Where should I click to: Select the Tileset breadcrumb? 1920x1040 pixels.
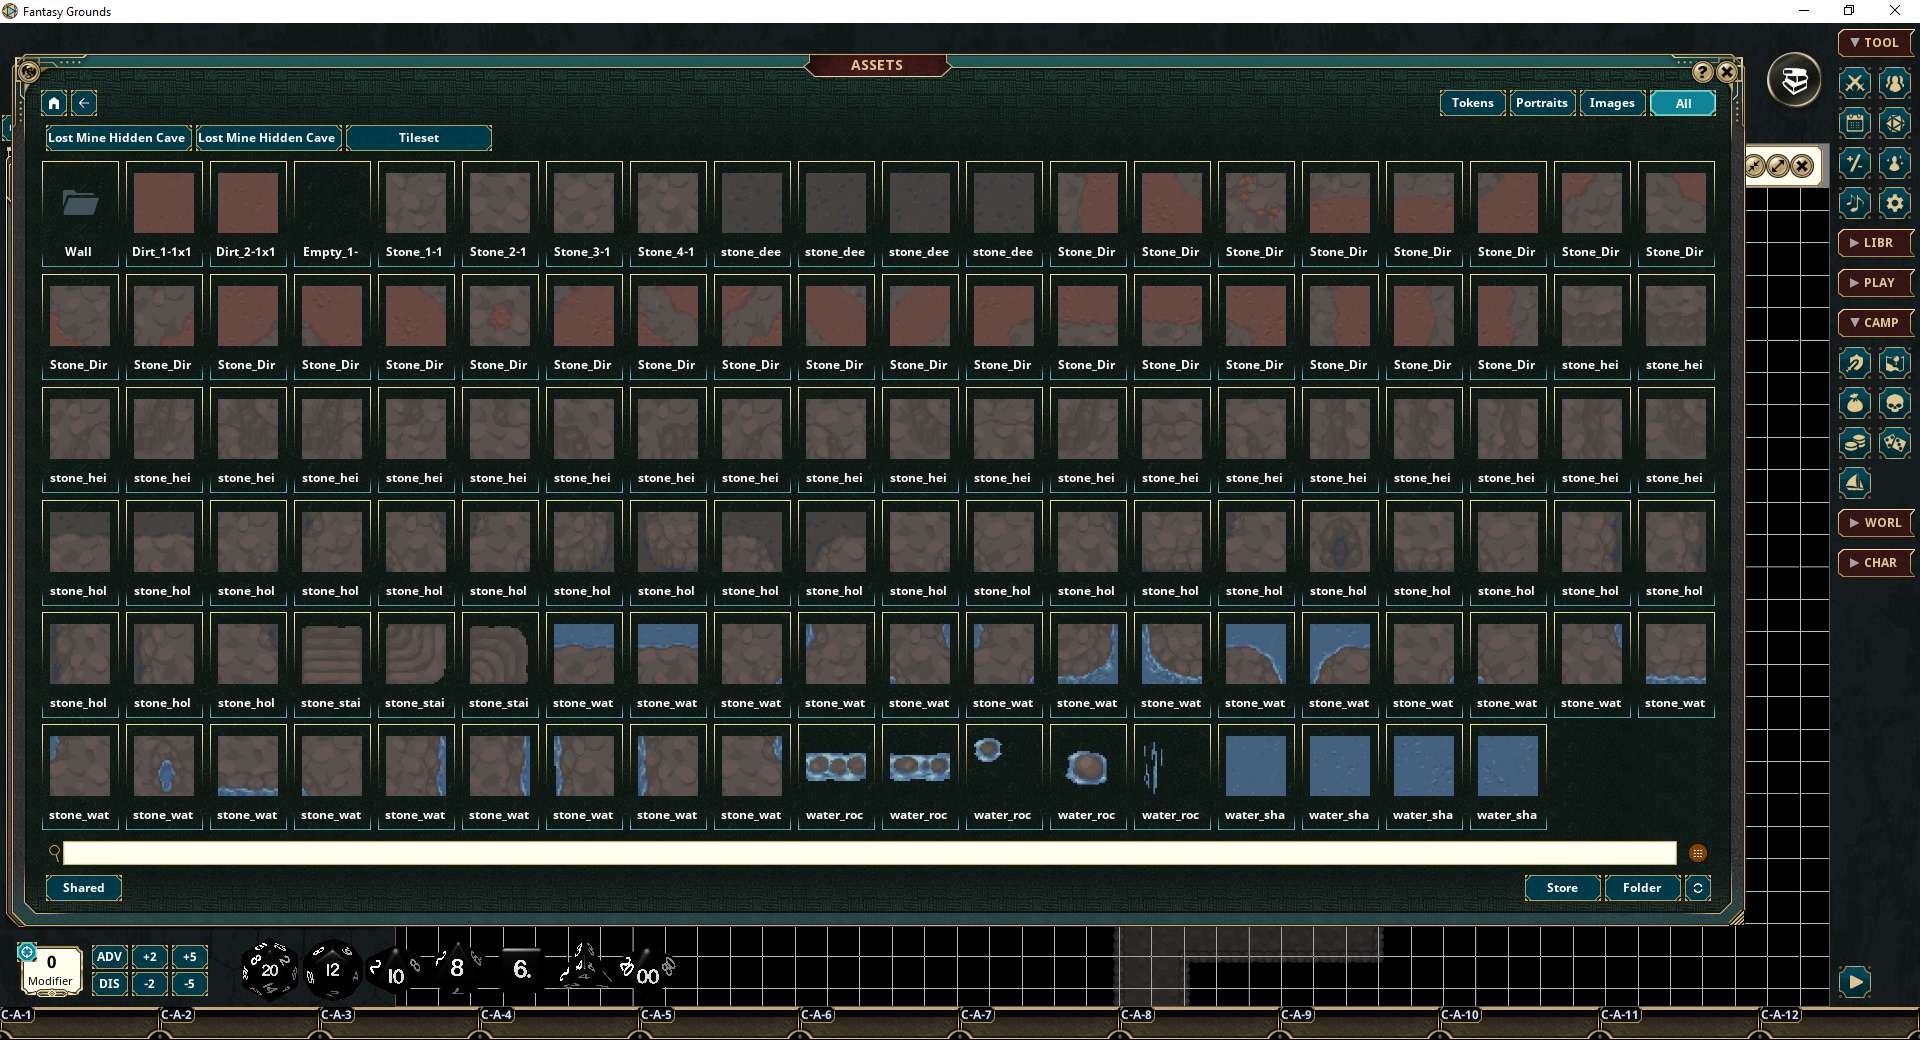pyautogui.click(x=419, y=138)
